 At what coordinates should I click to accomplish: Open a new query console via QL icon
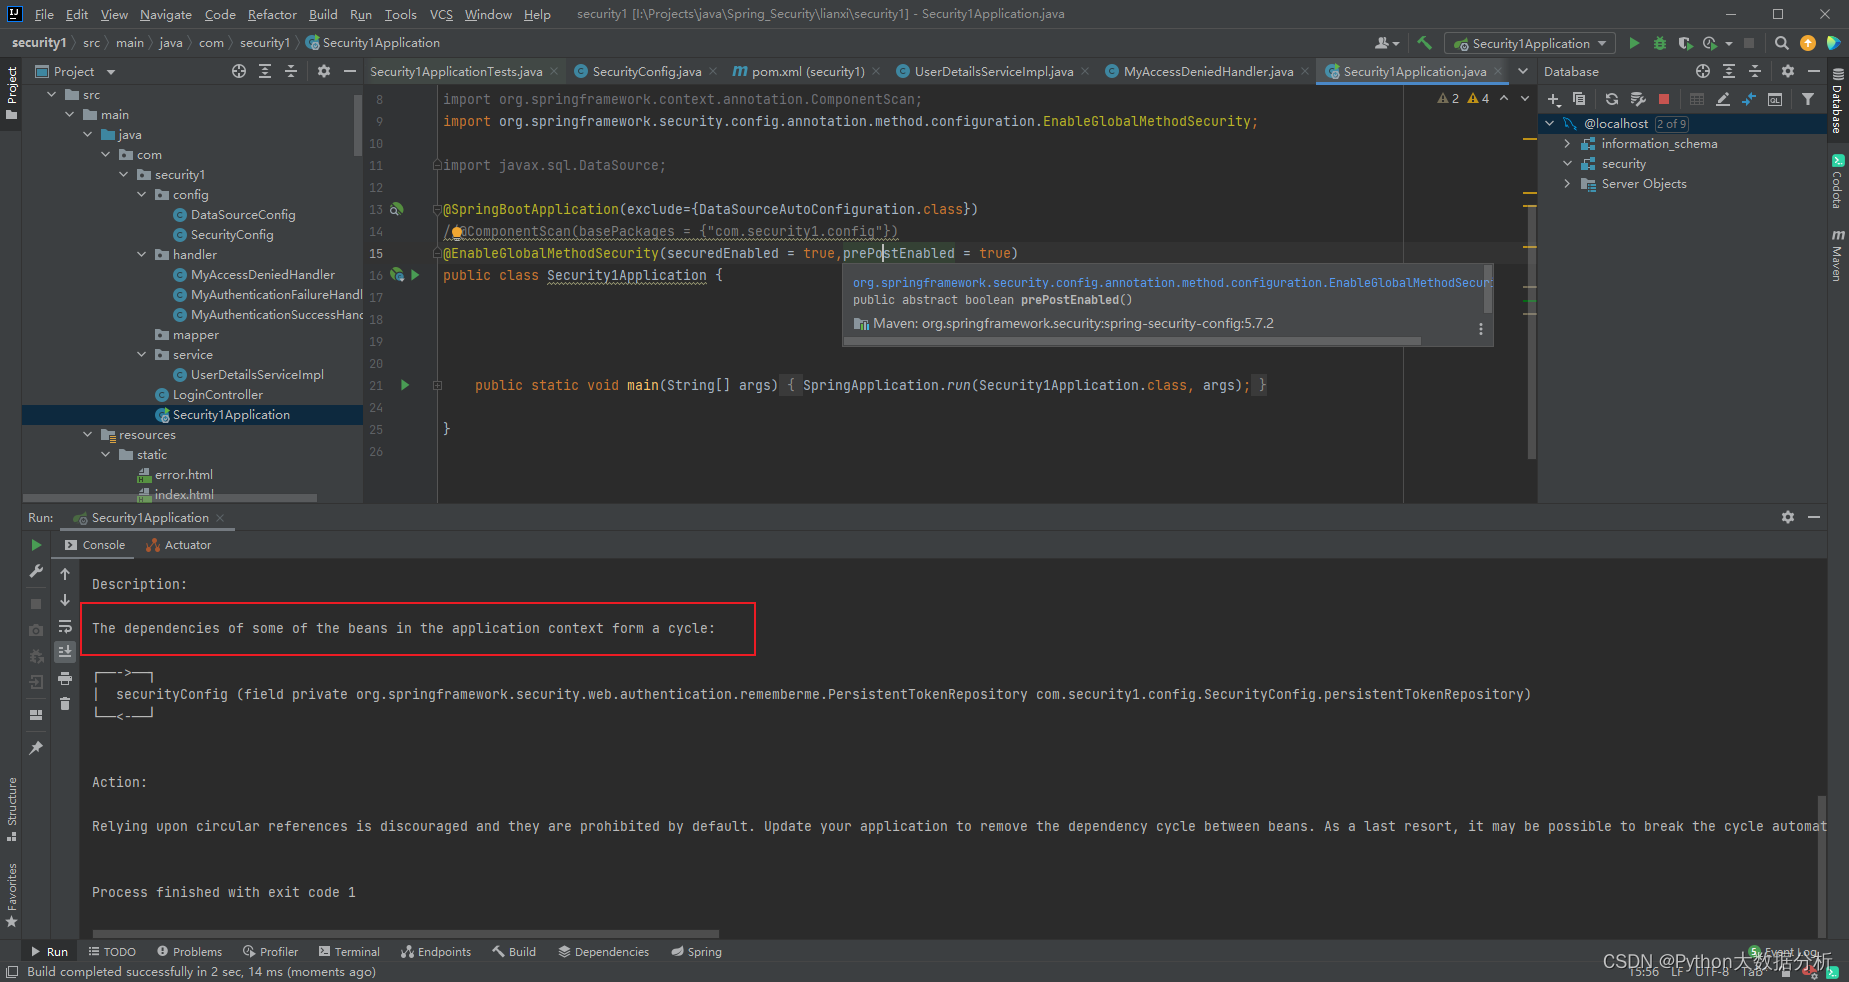pyautogui.click(x=1775, y=99)
